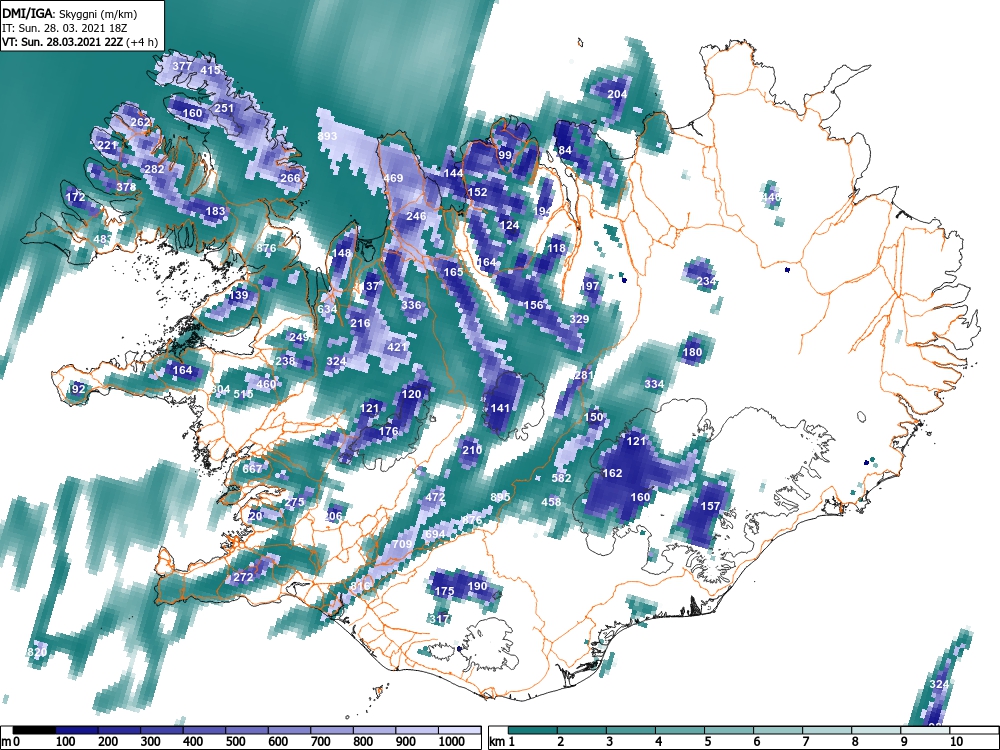
Task: Click the 156 visibility value
Action: pyautogui.click(x=533, y=305)
